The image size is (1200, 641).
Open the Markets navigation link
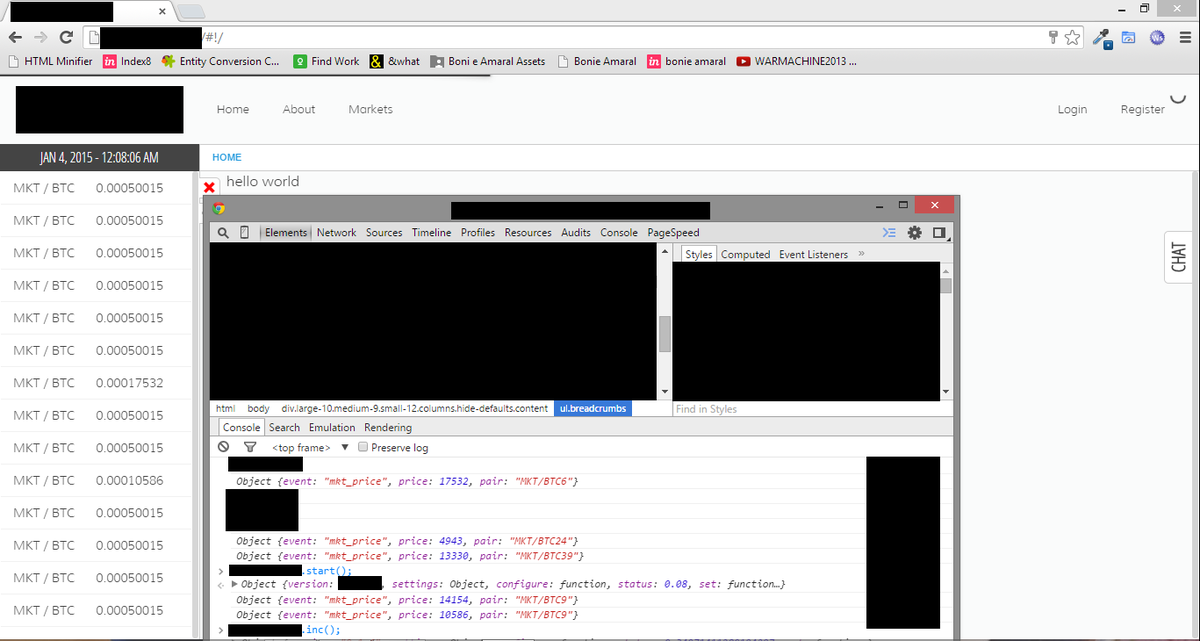point(371,109)
